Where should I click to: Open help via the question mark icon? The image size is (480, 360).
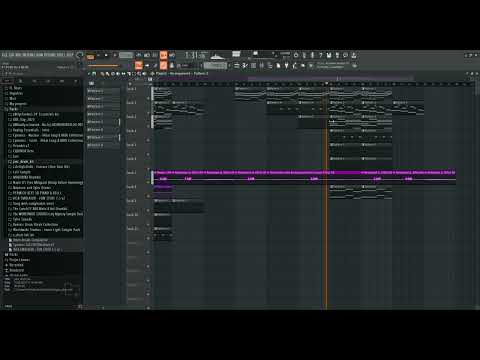tap(320, 55)
